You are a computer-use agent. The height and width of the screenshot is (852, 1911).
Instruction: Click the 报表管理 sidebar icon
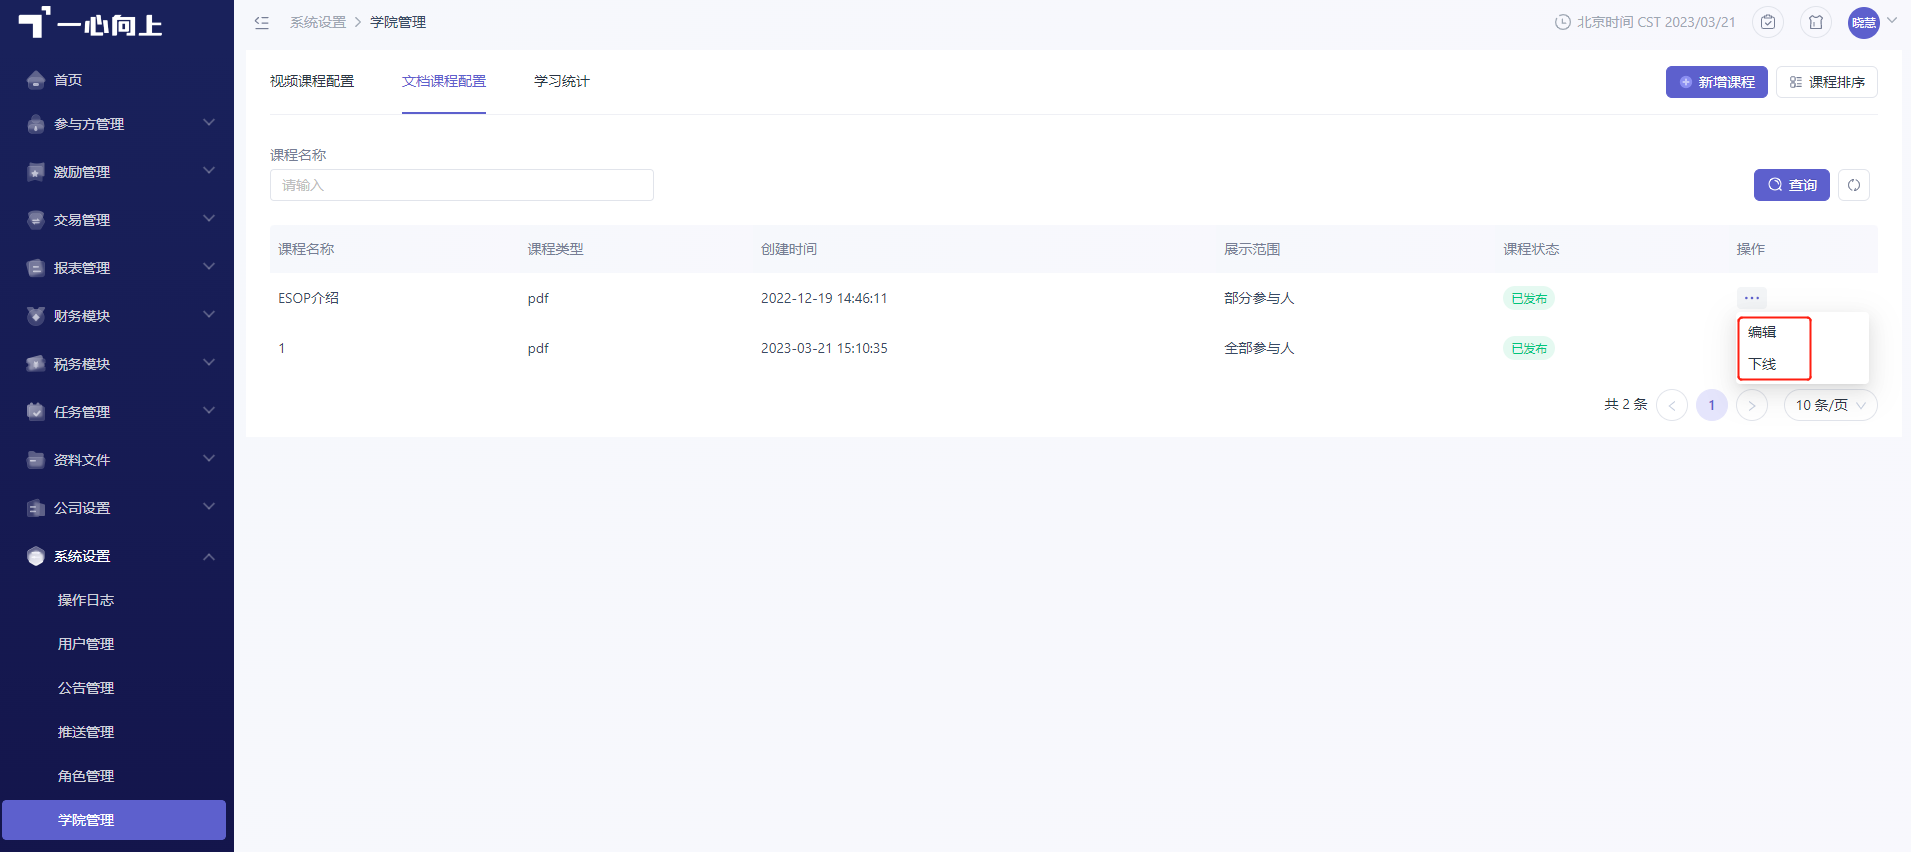tap(36, 268)
